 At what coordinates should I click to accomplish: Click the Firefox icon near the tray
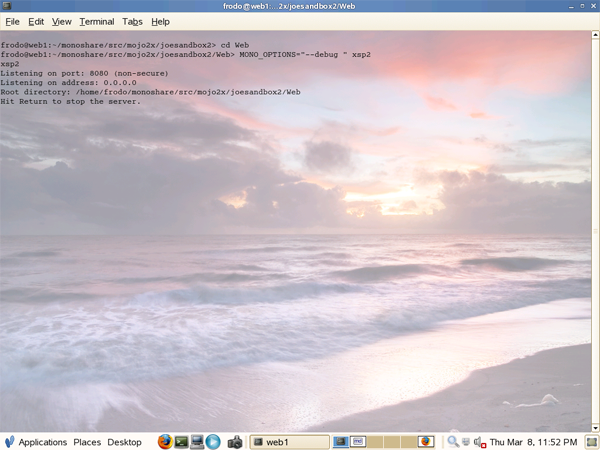click(425, 442)
